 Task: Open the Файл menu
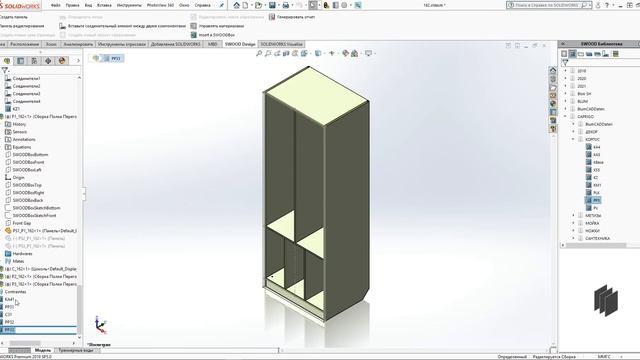click(56, 5)
